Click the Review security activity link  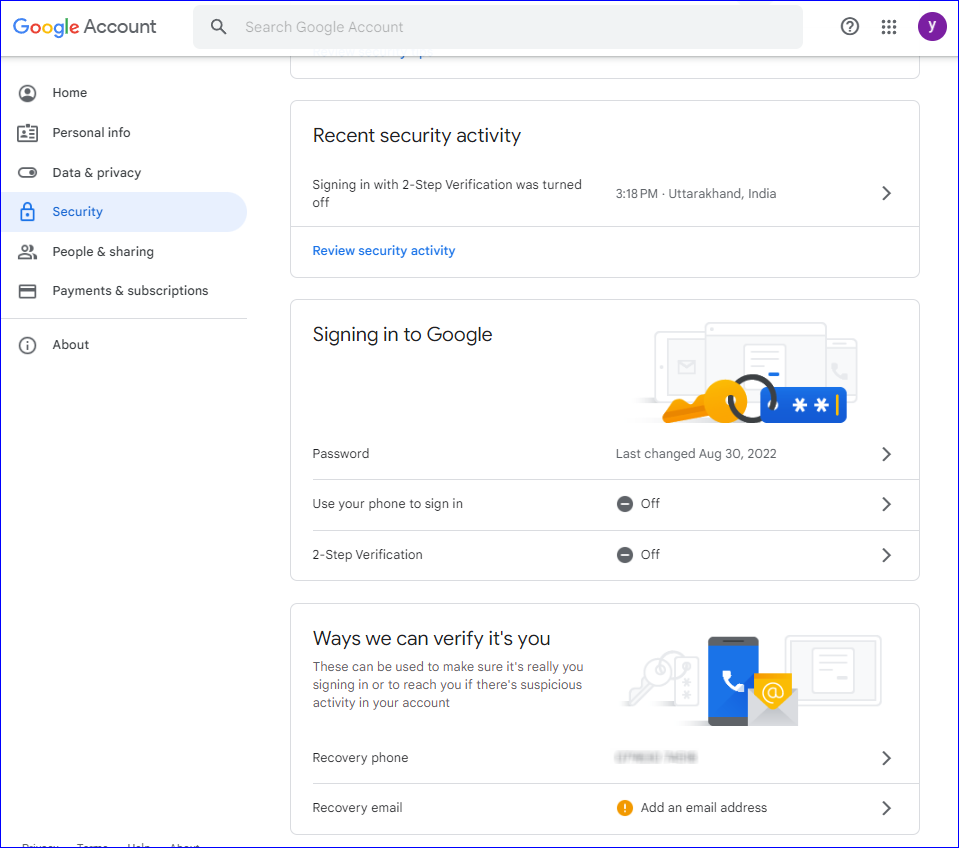point(383,250)
